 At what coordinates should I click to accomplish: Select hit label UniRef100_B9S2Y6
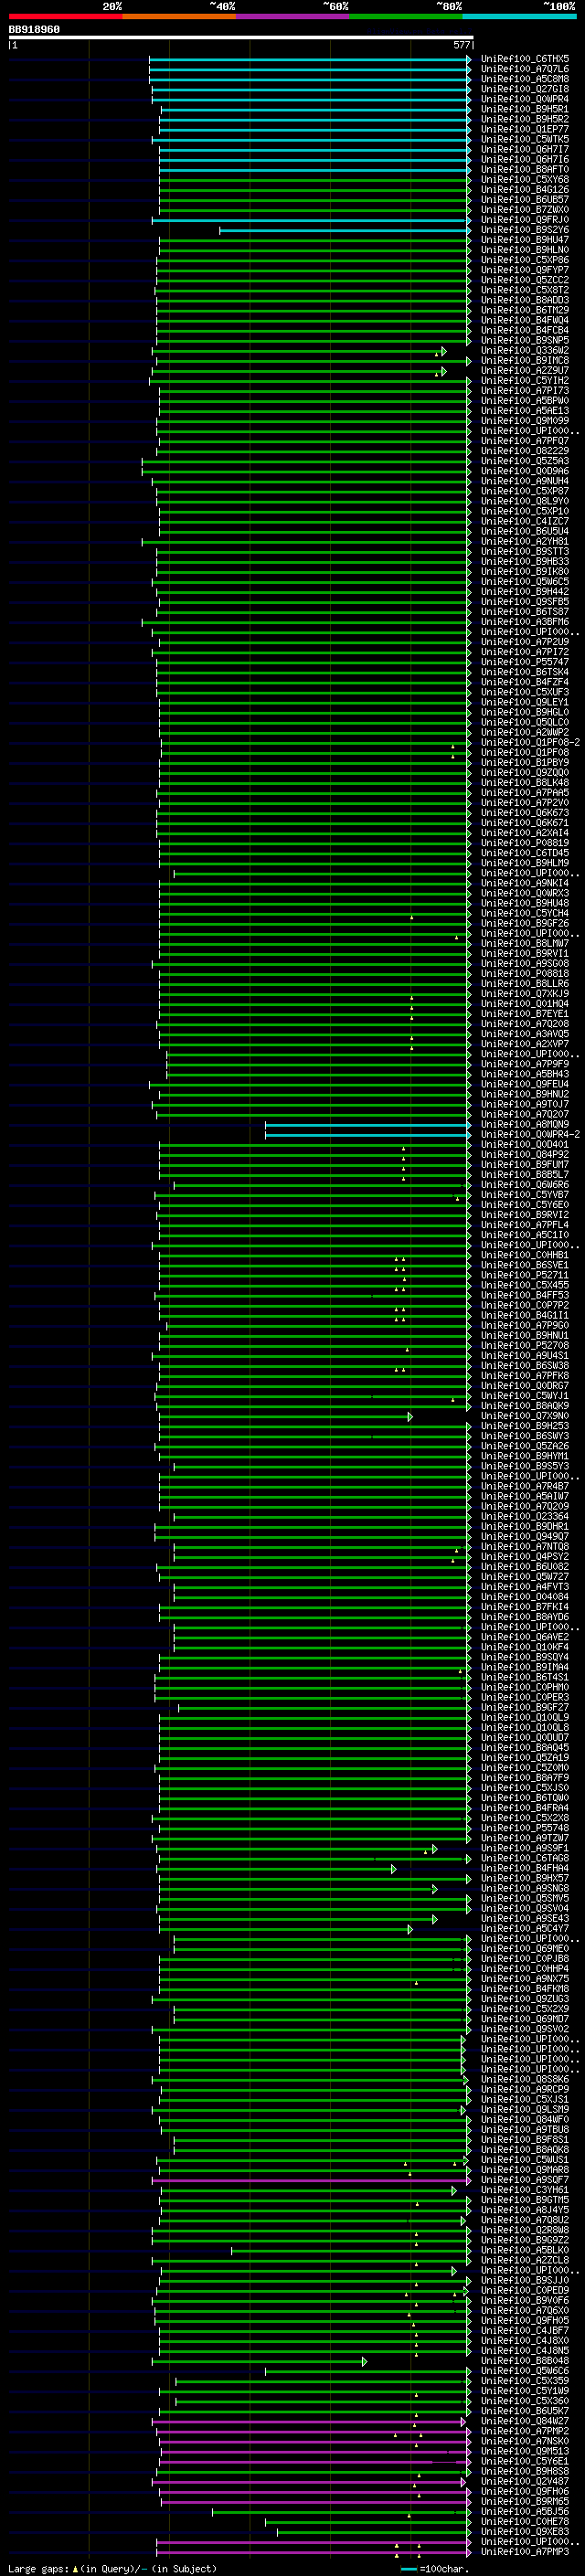coord(525,230)
